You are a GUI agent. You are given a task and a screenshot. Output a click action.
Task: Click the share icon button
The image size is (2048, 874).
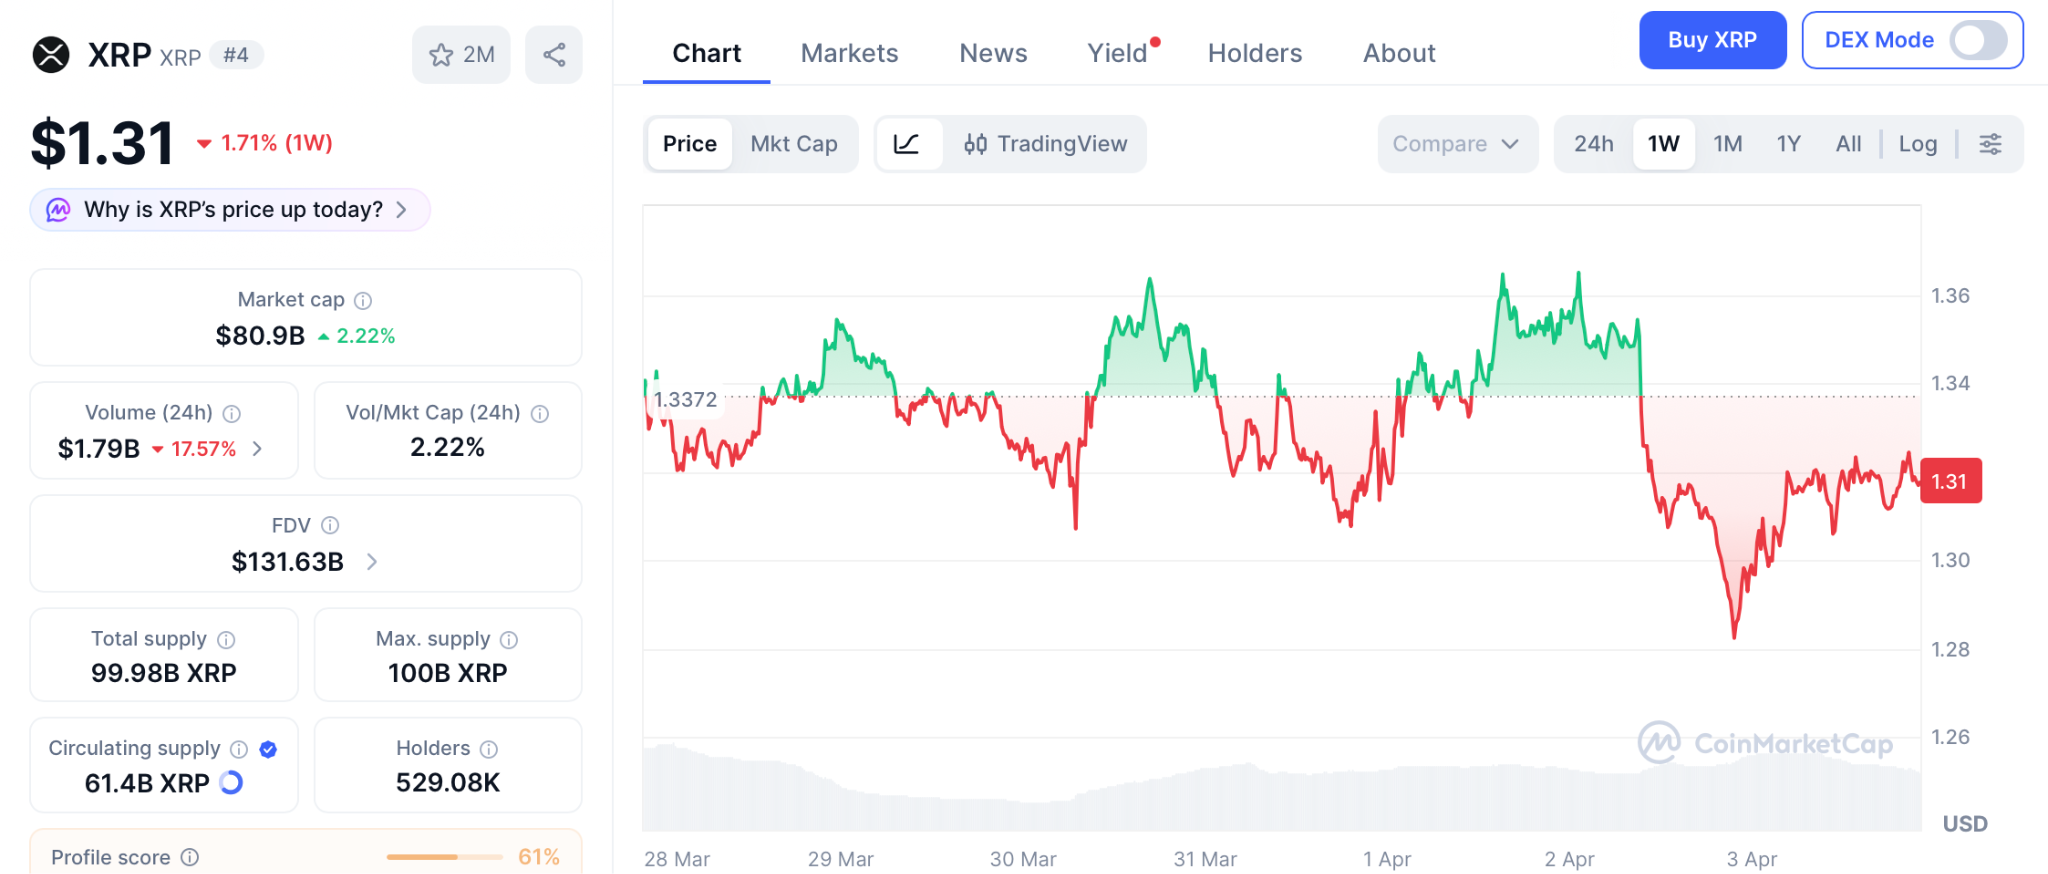pyautogui.click(x=554, y=55)
